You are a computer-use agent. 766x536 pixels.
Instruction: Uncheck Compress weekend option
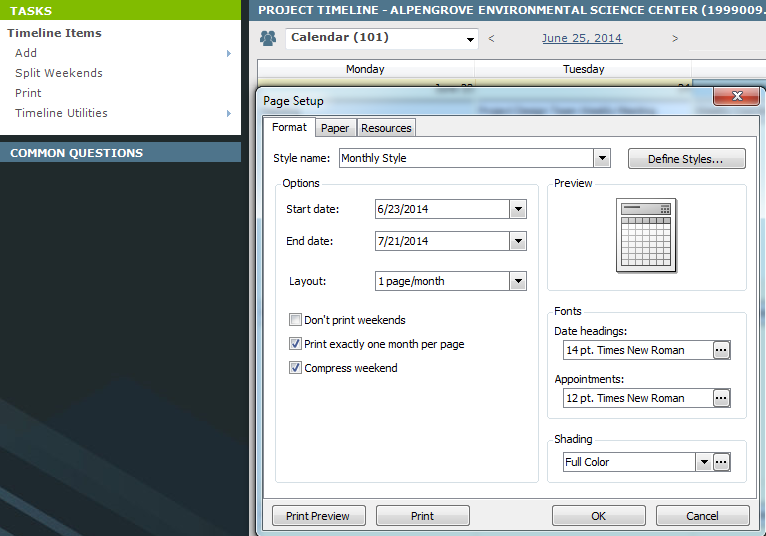295,367
